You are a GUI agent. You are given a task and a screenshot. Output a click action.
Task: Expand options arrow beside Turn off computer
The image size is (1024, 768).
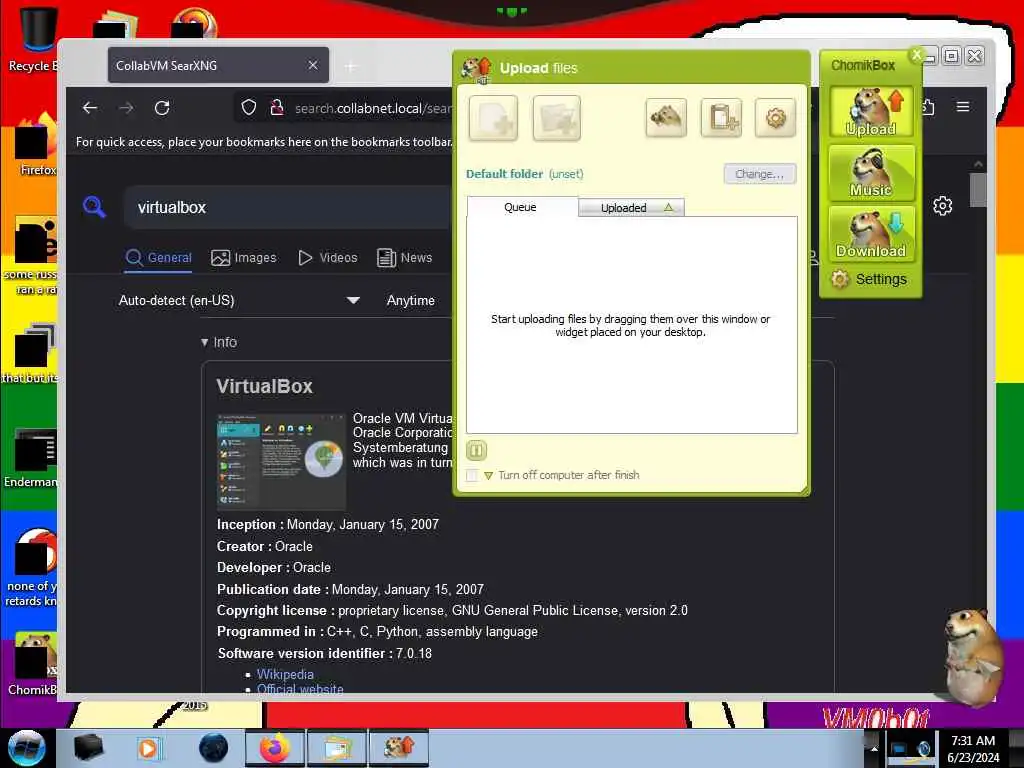click(488, 475)
